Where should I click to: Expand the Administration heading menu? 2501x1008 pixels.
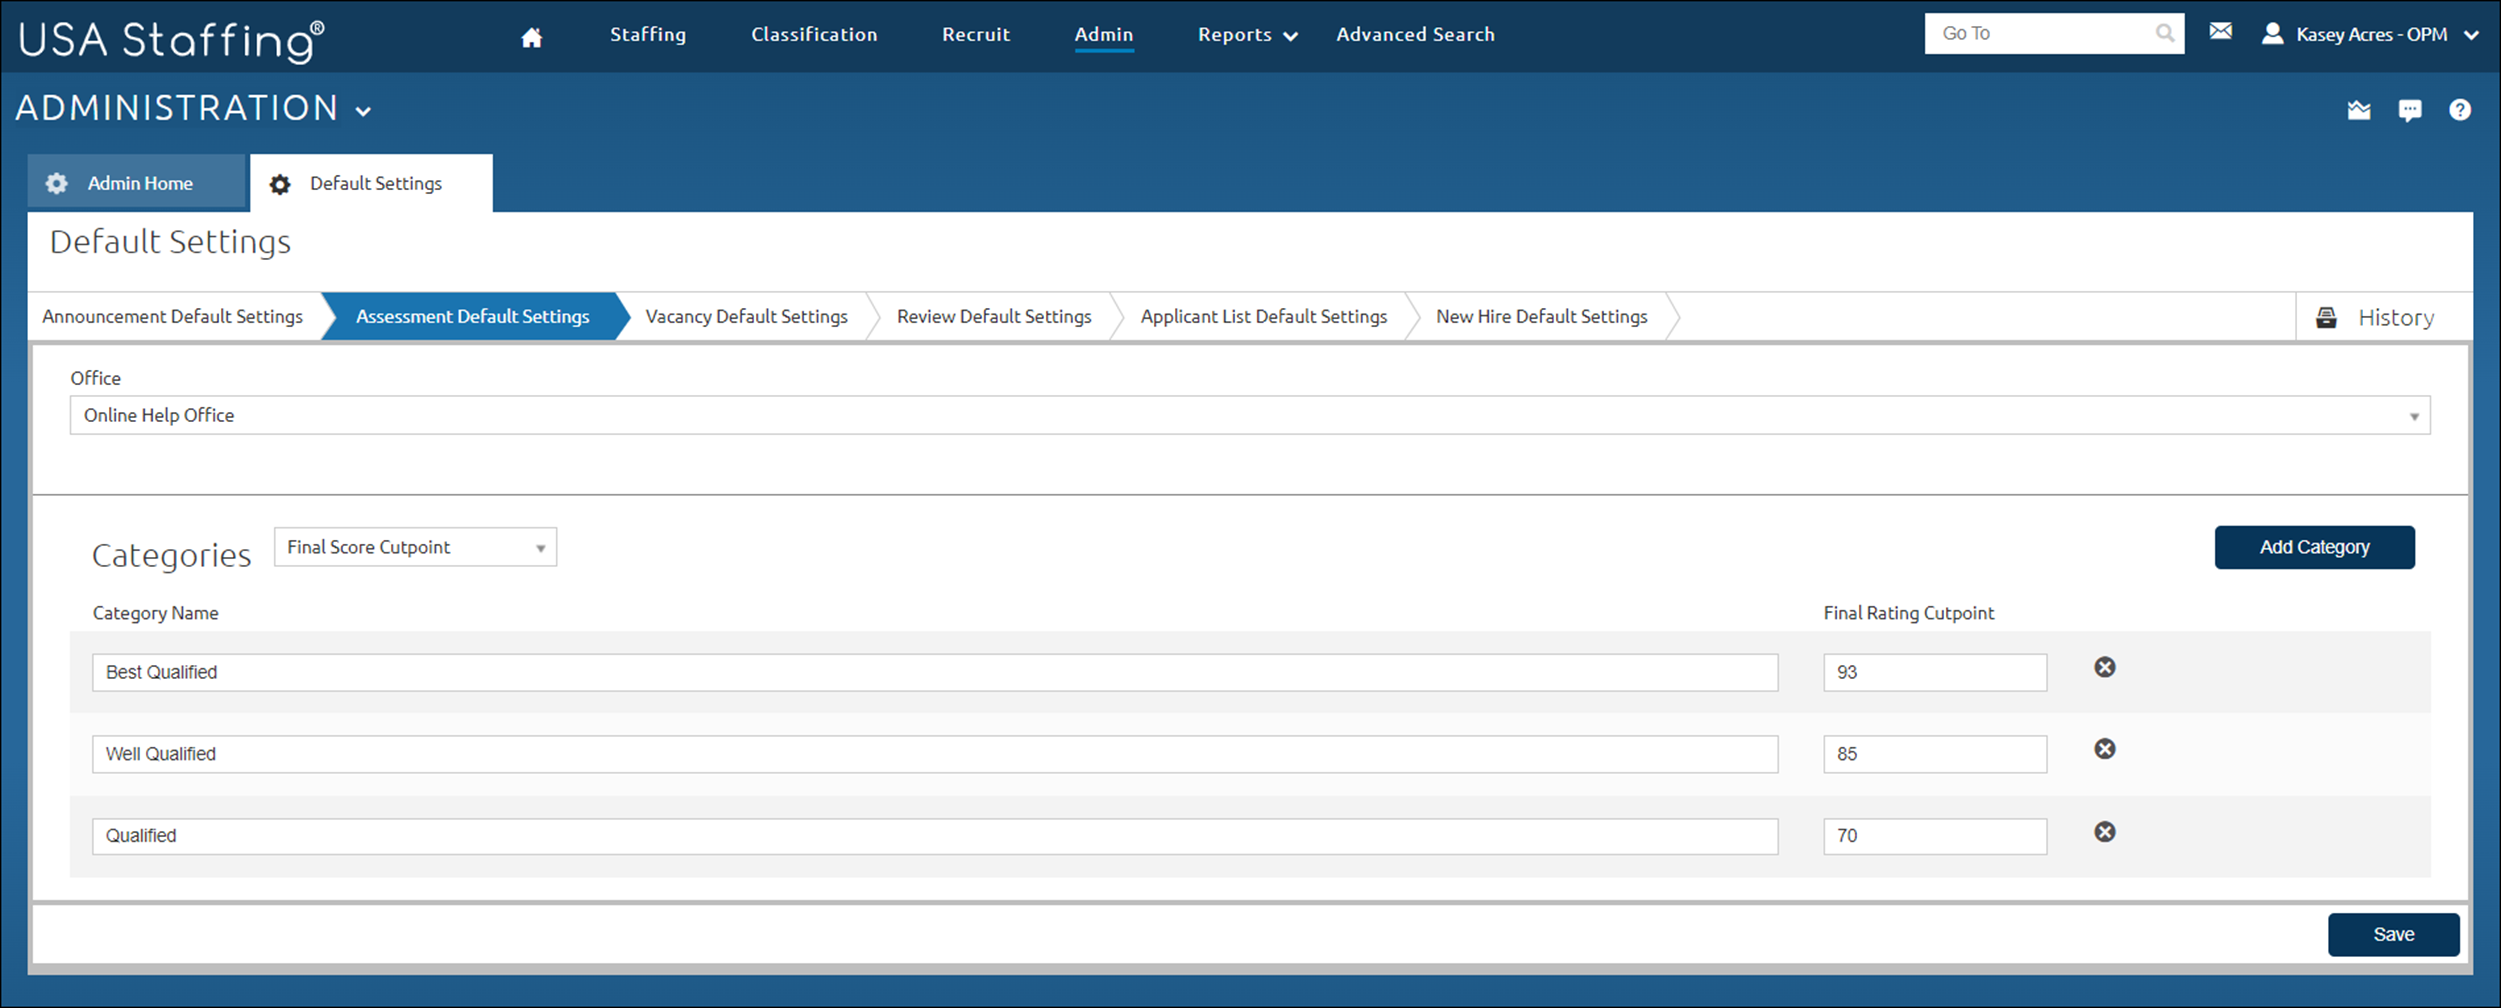[x=363, y=110]
